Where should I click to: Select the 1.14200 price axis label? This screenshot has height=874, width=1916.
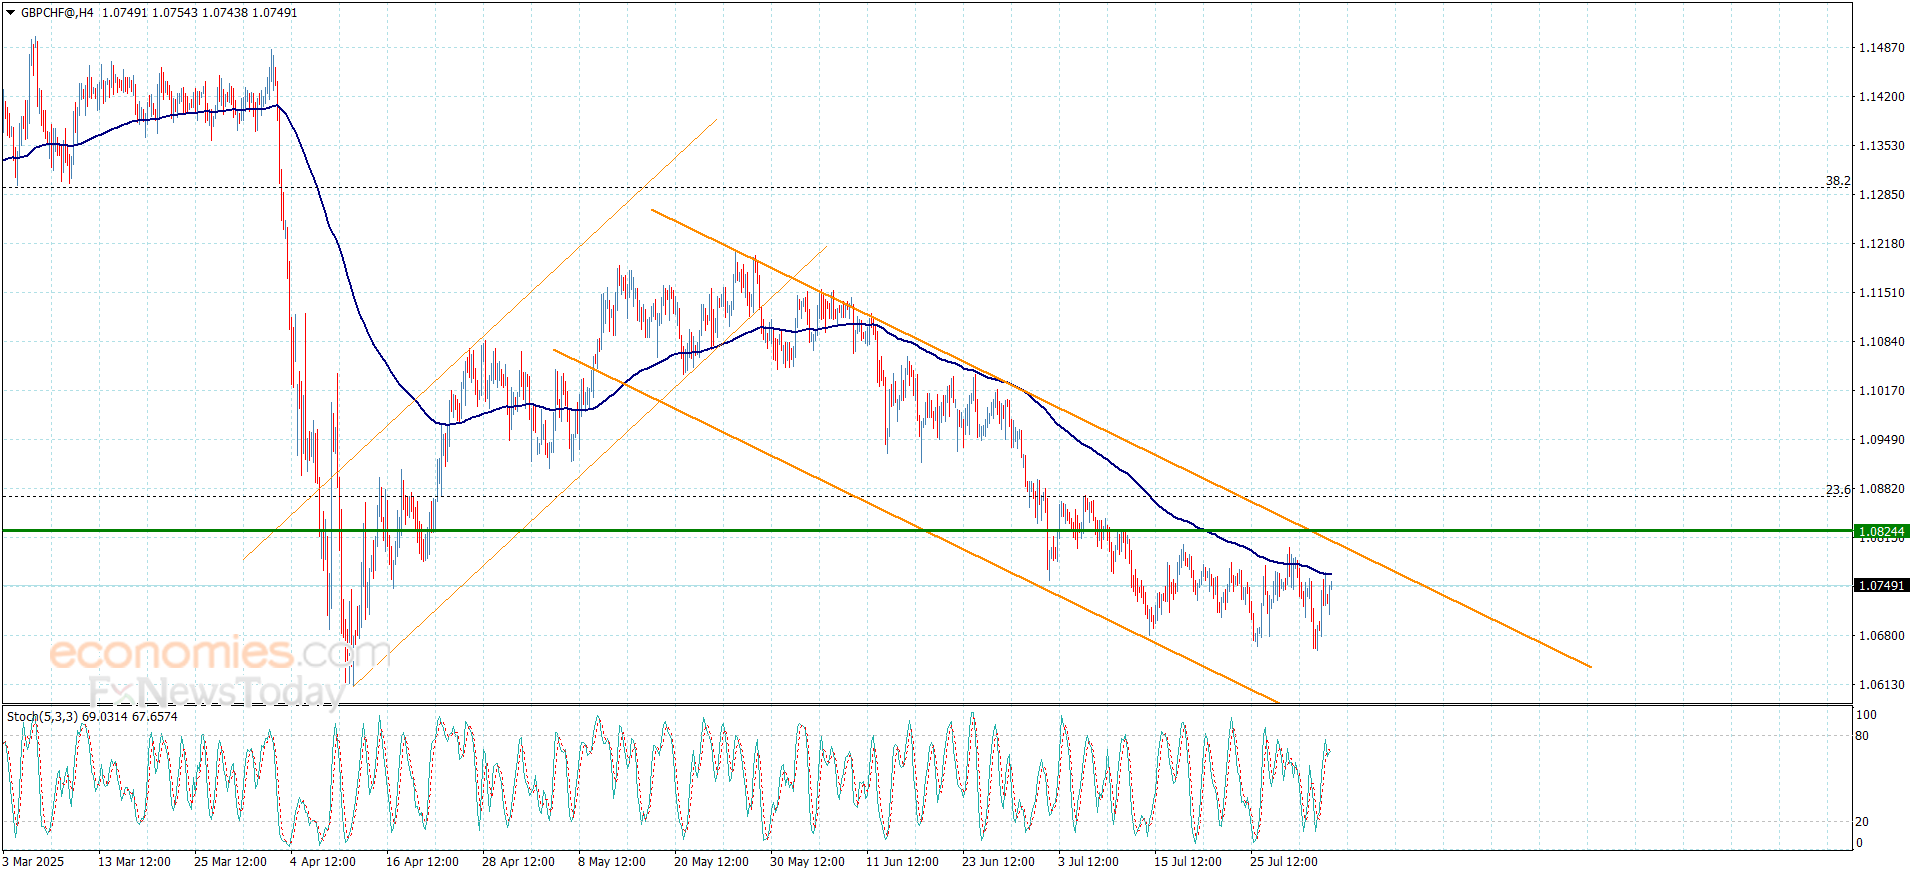(x=1881, y=97)
